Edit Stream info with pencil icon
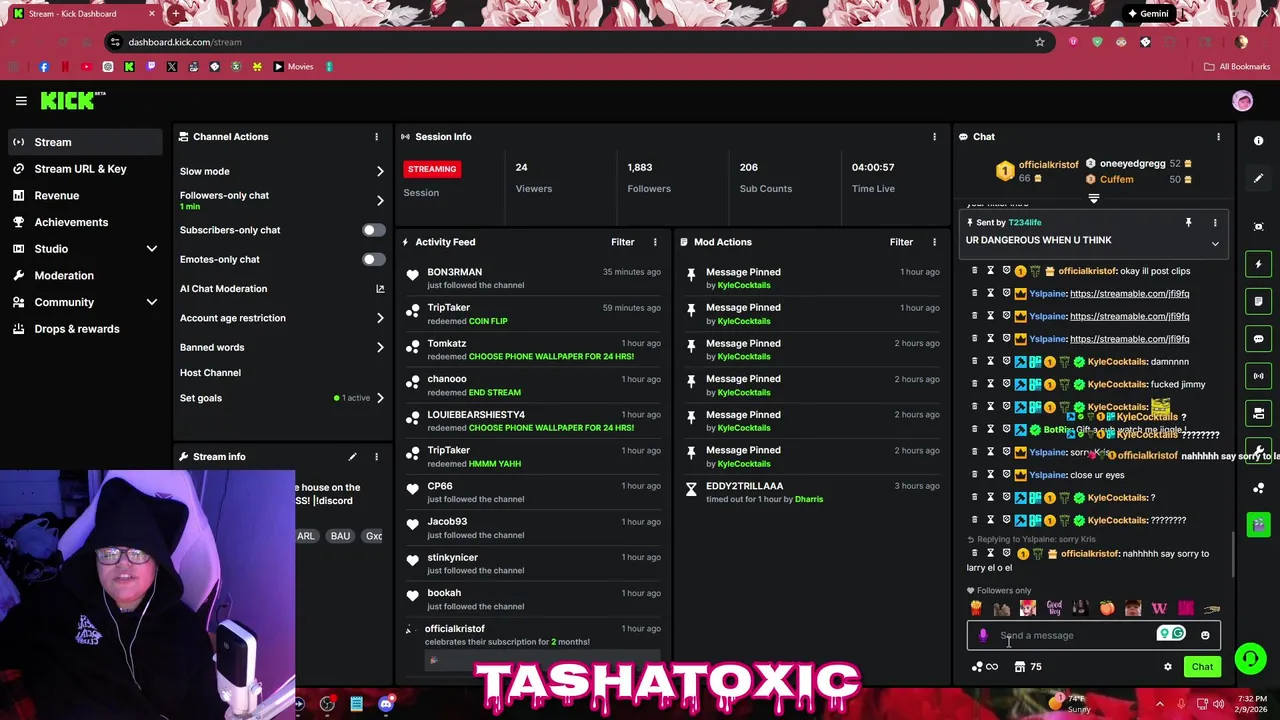The height and width of the screenshot is (720, 1280). (352, 457)
